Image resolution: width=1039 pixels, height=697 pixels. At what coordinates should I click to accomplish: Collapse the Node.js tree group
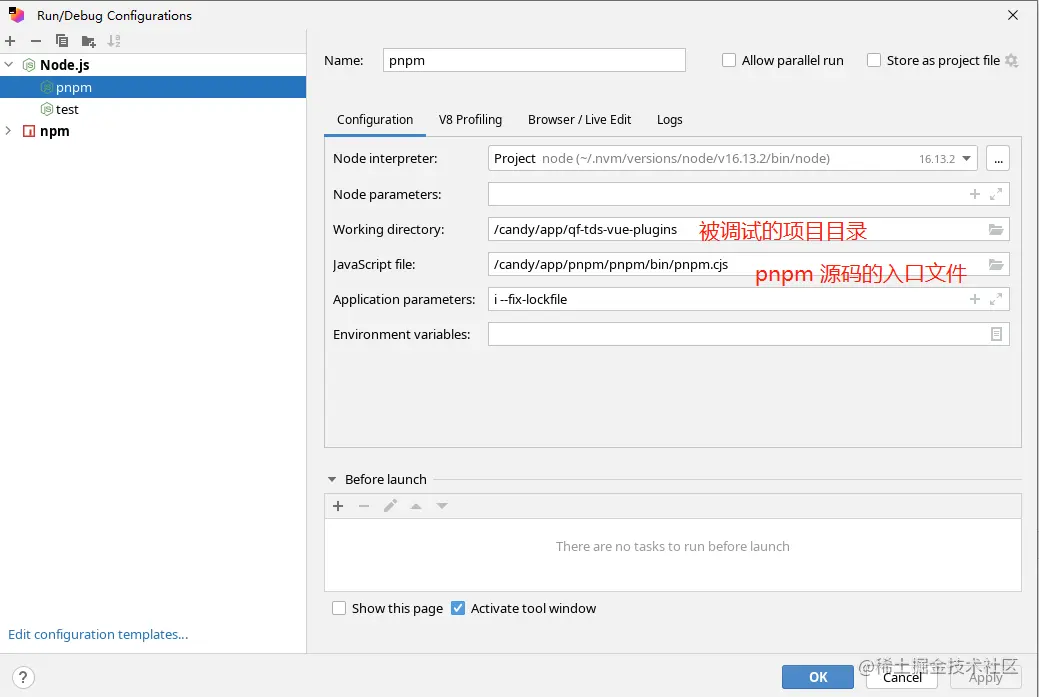[9, 64]
